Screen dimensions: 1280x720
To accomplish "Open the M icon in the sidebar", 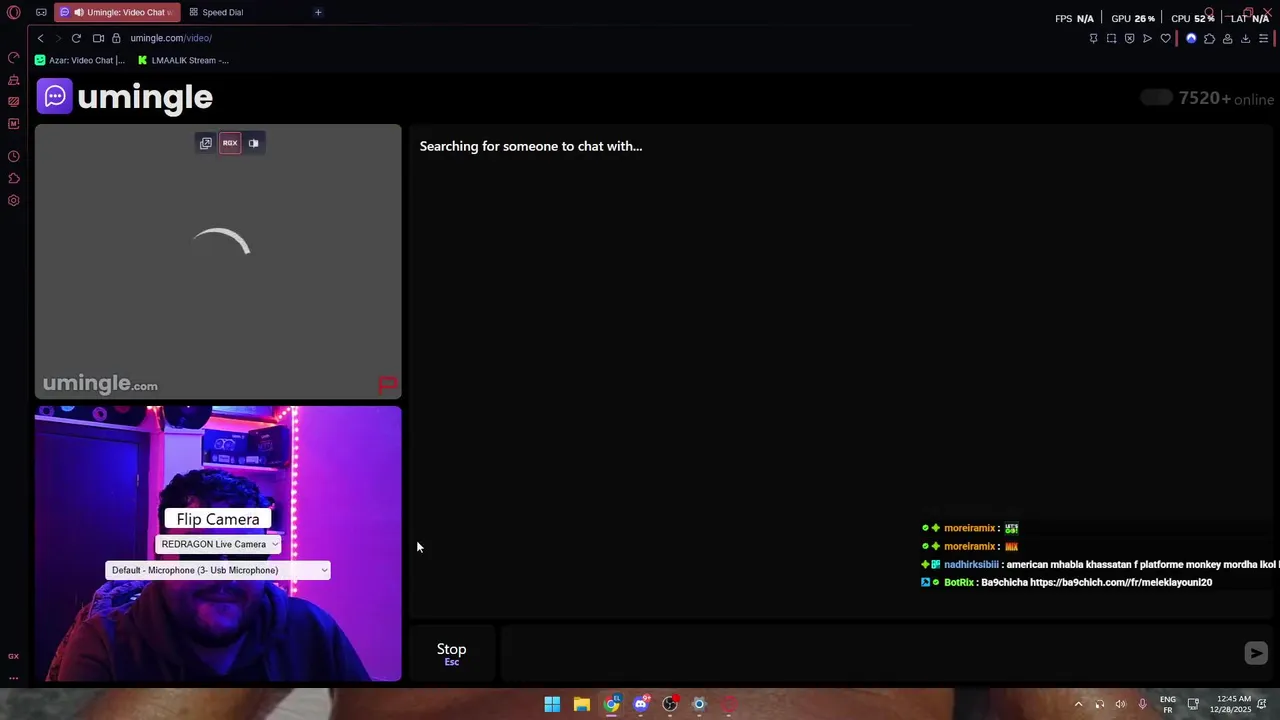I will (x=13, y=124).
